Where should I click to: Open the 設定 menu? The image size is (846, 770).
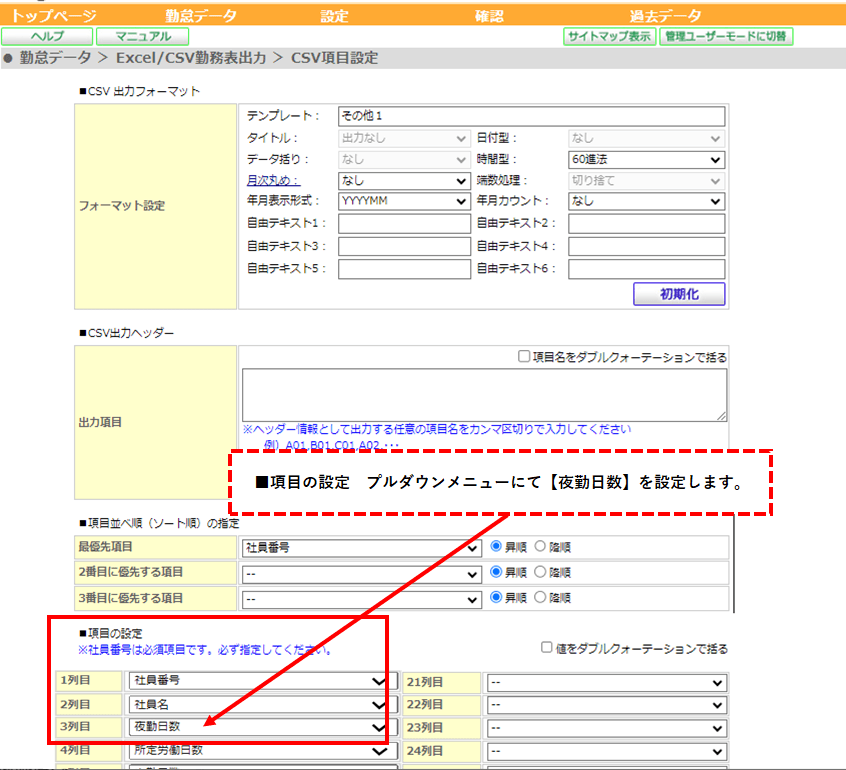coord(334,16)
